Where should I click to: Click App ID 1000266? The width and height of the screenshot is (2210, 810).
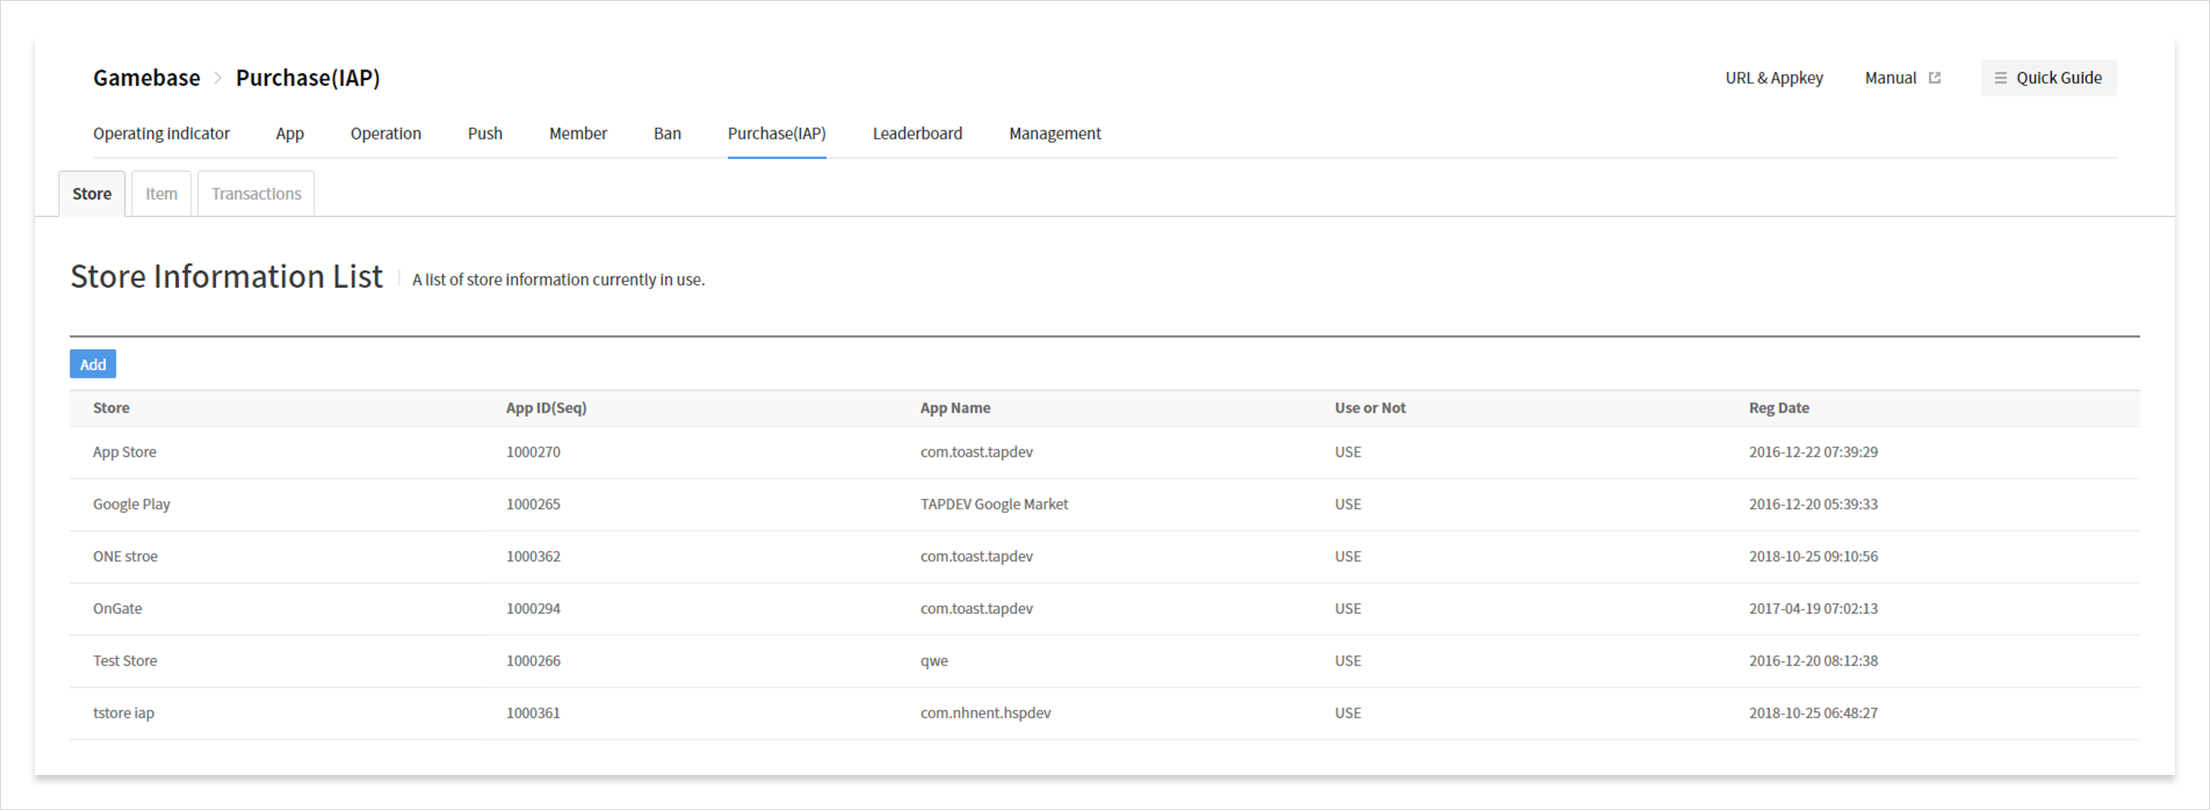(x=533, y=660)
